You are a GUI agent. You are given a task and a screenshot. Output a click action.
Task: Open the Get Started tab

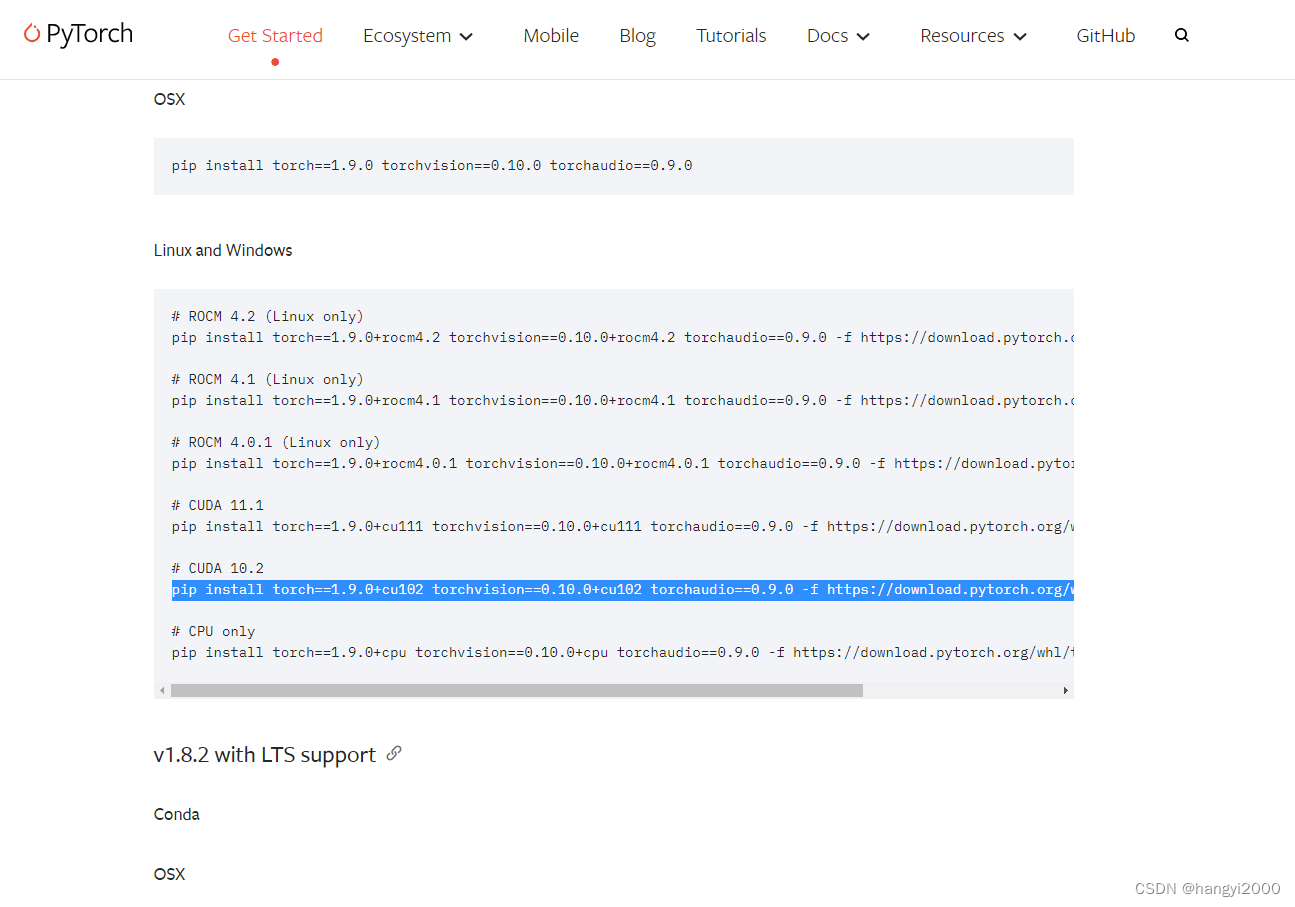click(x=275, y=35)
